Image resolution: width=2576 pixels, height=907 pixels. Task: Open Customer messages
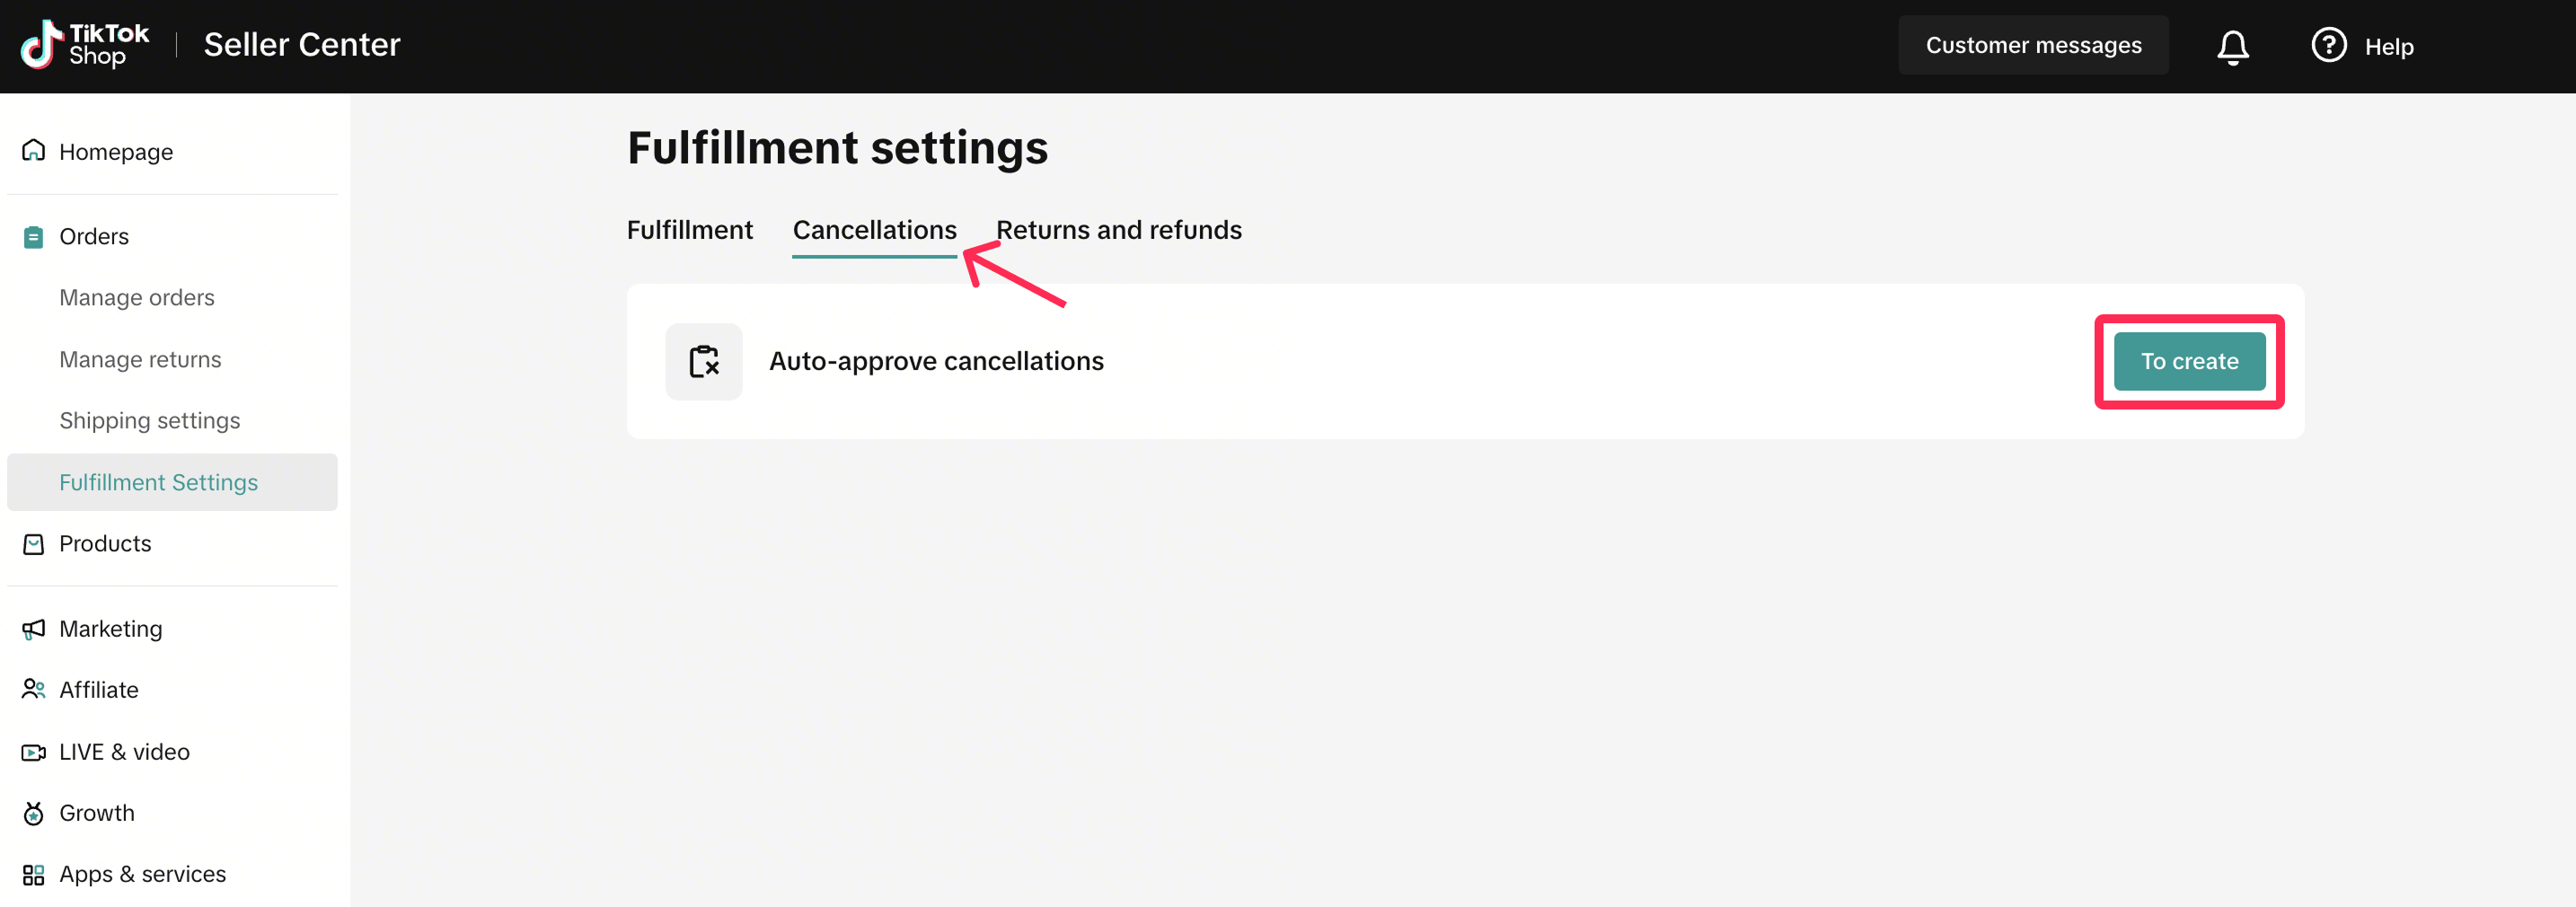pos(2033,45)
